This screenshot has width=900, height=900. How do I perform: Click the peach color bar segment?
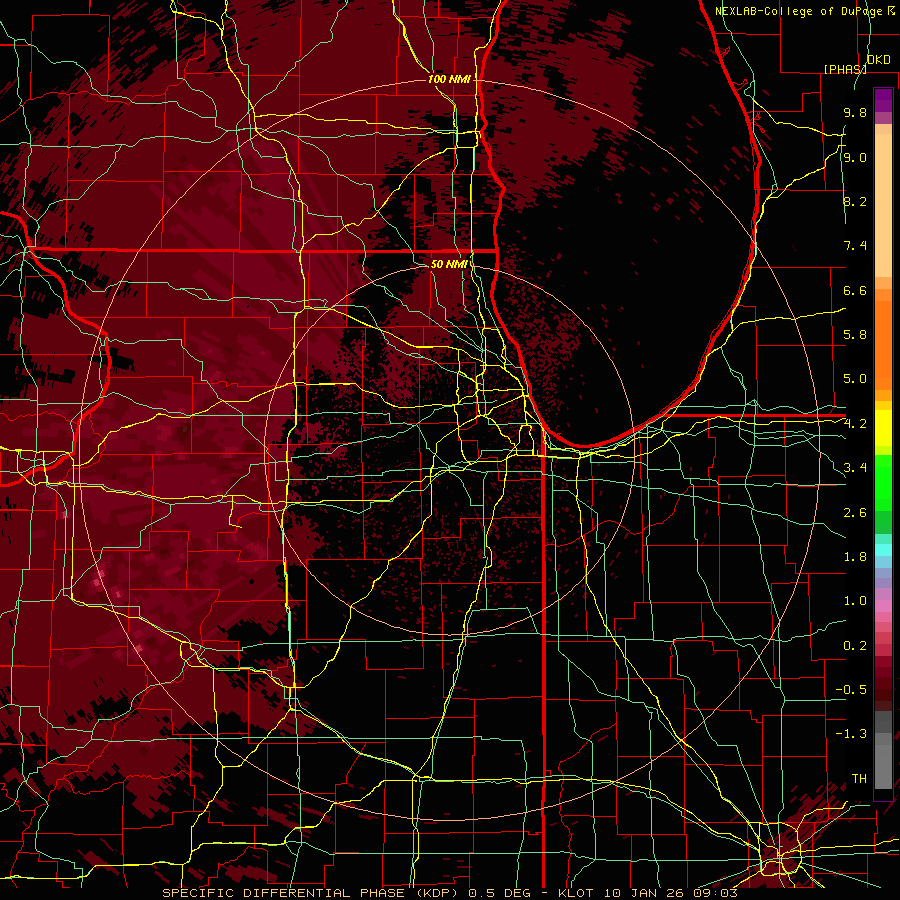pyautogui.click(x=883, y=205)
